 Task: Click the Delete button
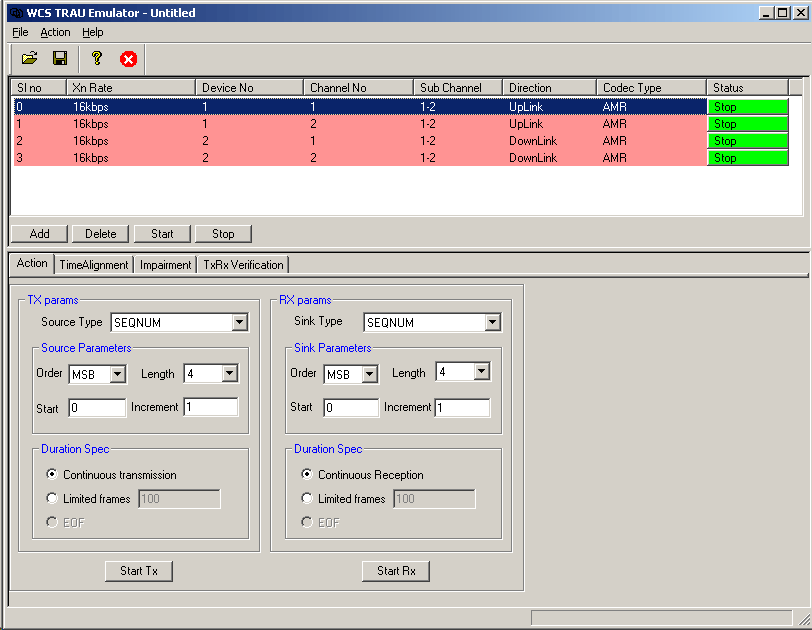100,234
